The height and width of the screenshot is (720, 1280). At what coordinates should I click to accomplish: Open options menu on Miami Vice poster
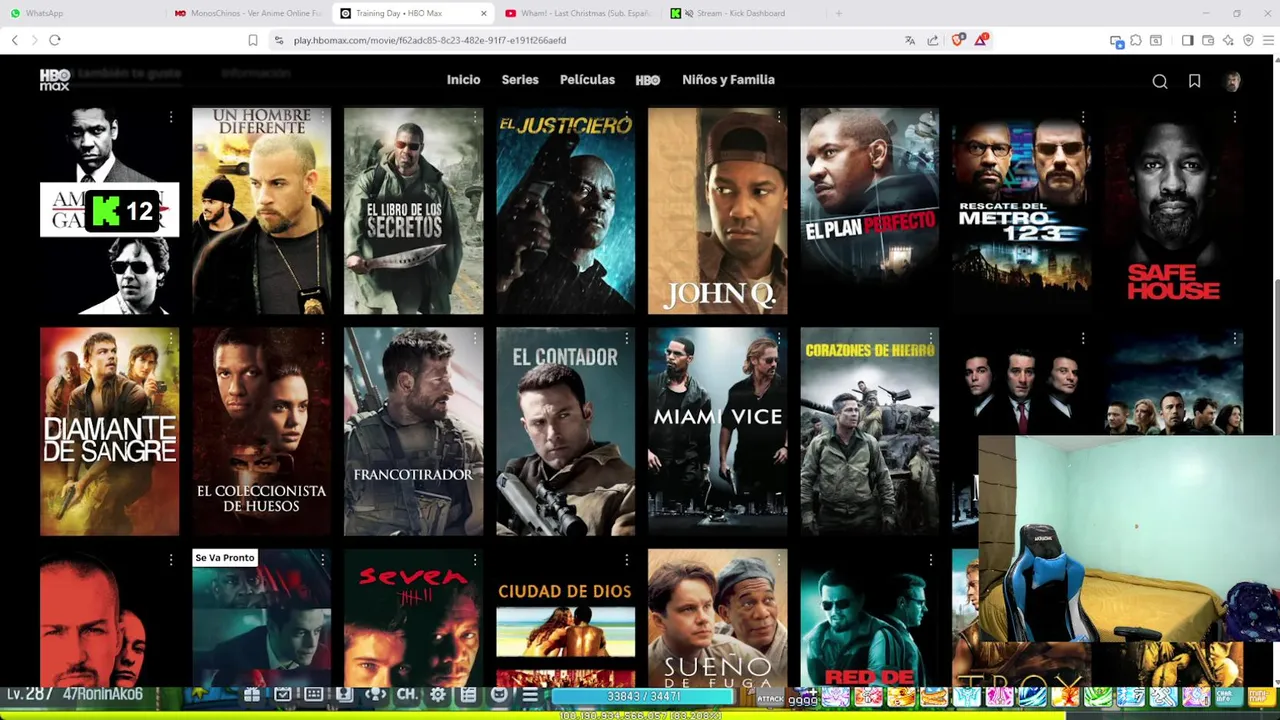click(x=779, y=339)
